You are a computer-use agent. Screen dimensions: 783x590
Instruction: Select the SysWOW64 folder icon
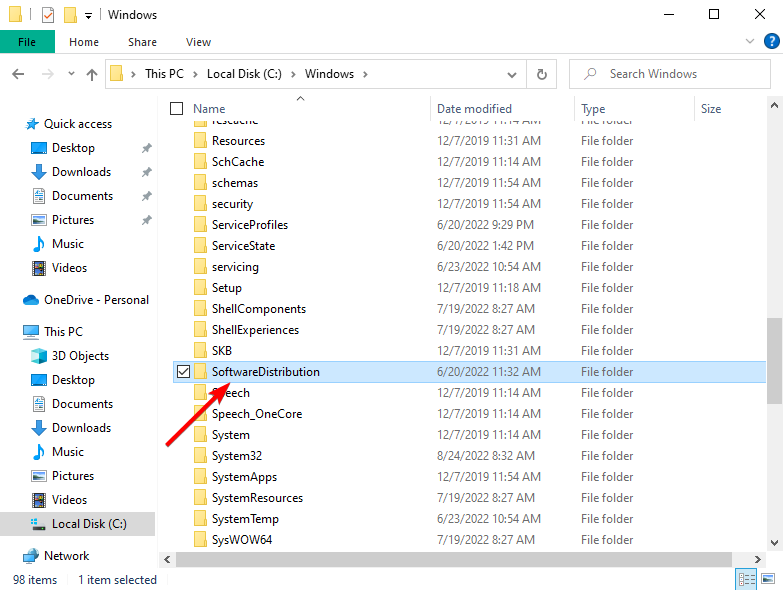200,540
